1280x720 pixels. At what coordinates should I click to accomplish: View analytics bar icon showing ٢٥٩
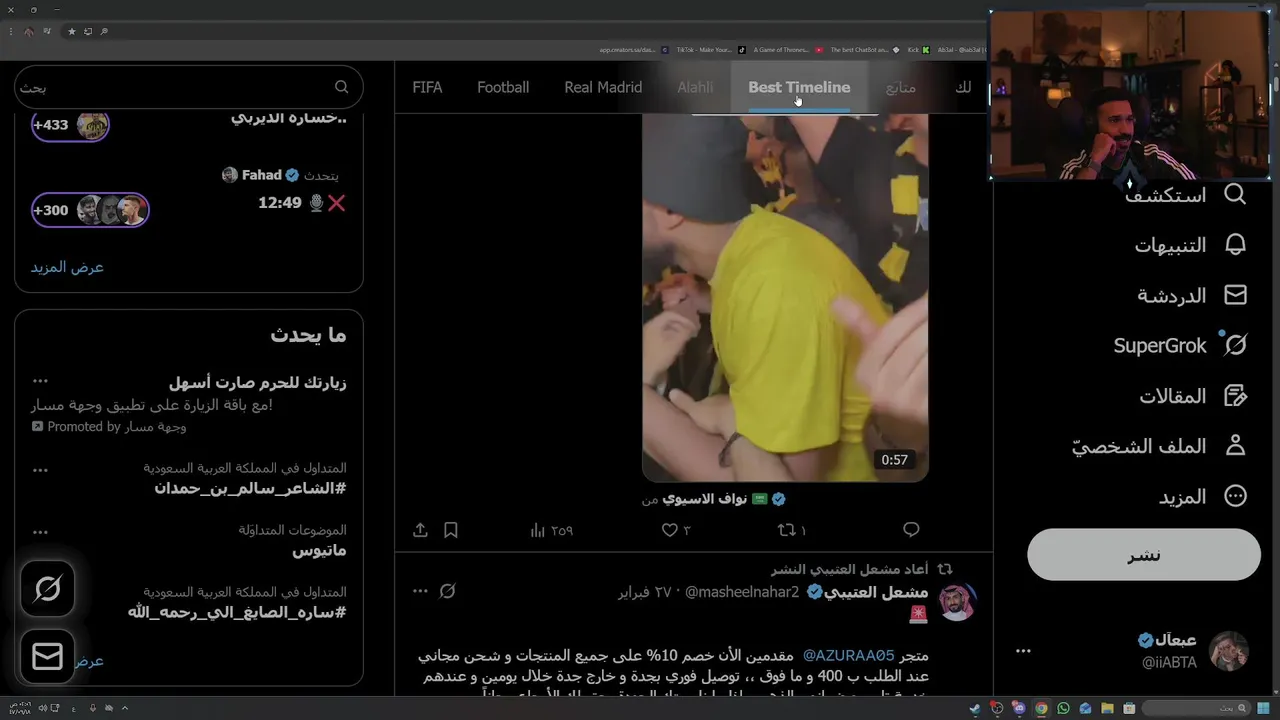click(x=536, y=529)
